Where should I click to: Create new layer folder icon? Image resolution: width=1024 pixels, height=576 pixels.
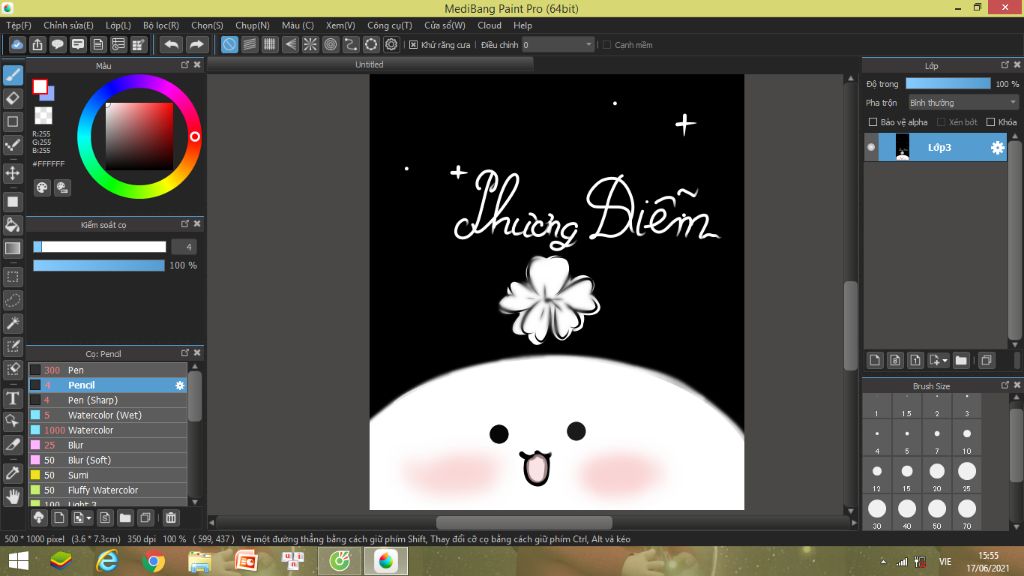click(x=961, y=360)
